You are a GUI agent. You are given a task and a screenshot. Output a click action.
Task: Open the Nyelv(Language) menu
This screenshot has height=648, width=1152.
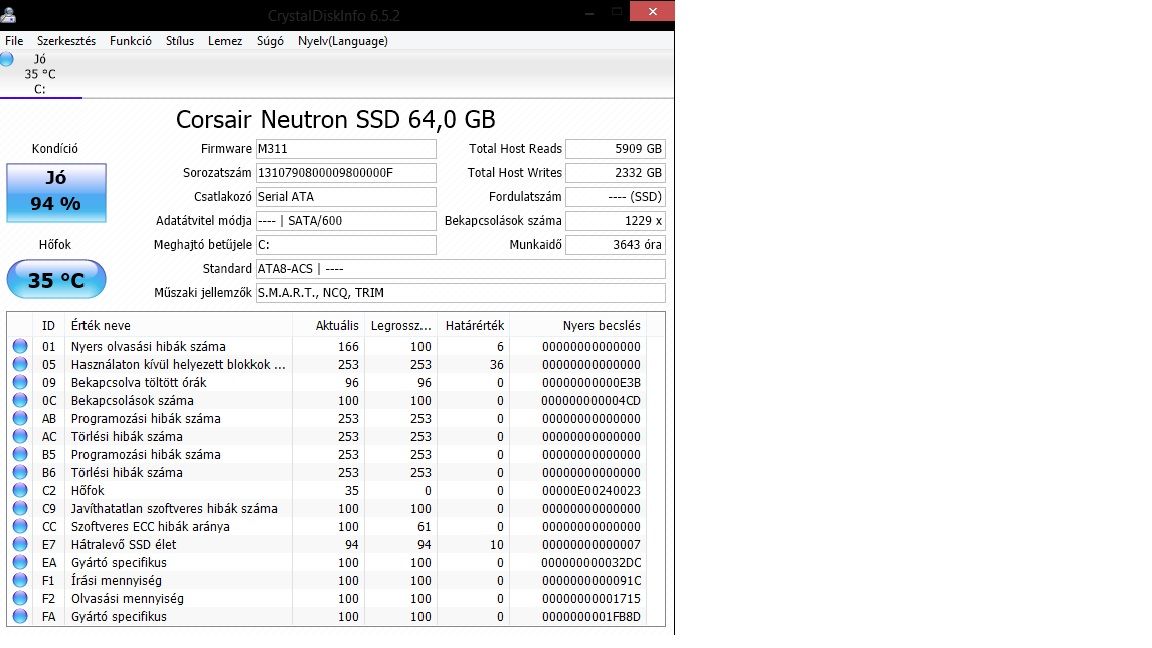(x=342, y=41)
